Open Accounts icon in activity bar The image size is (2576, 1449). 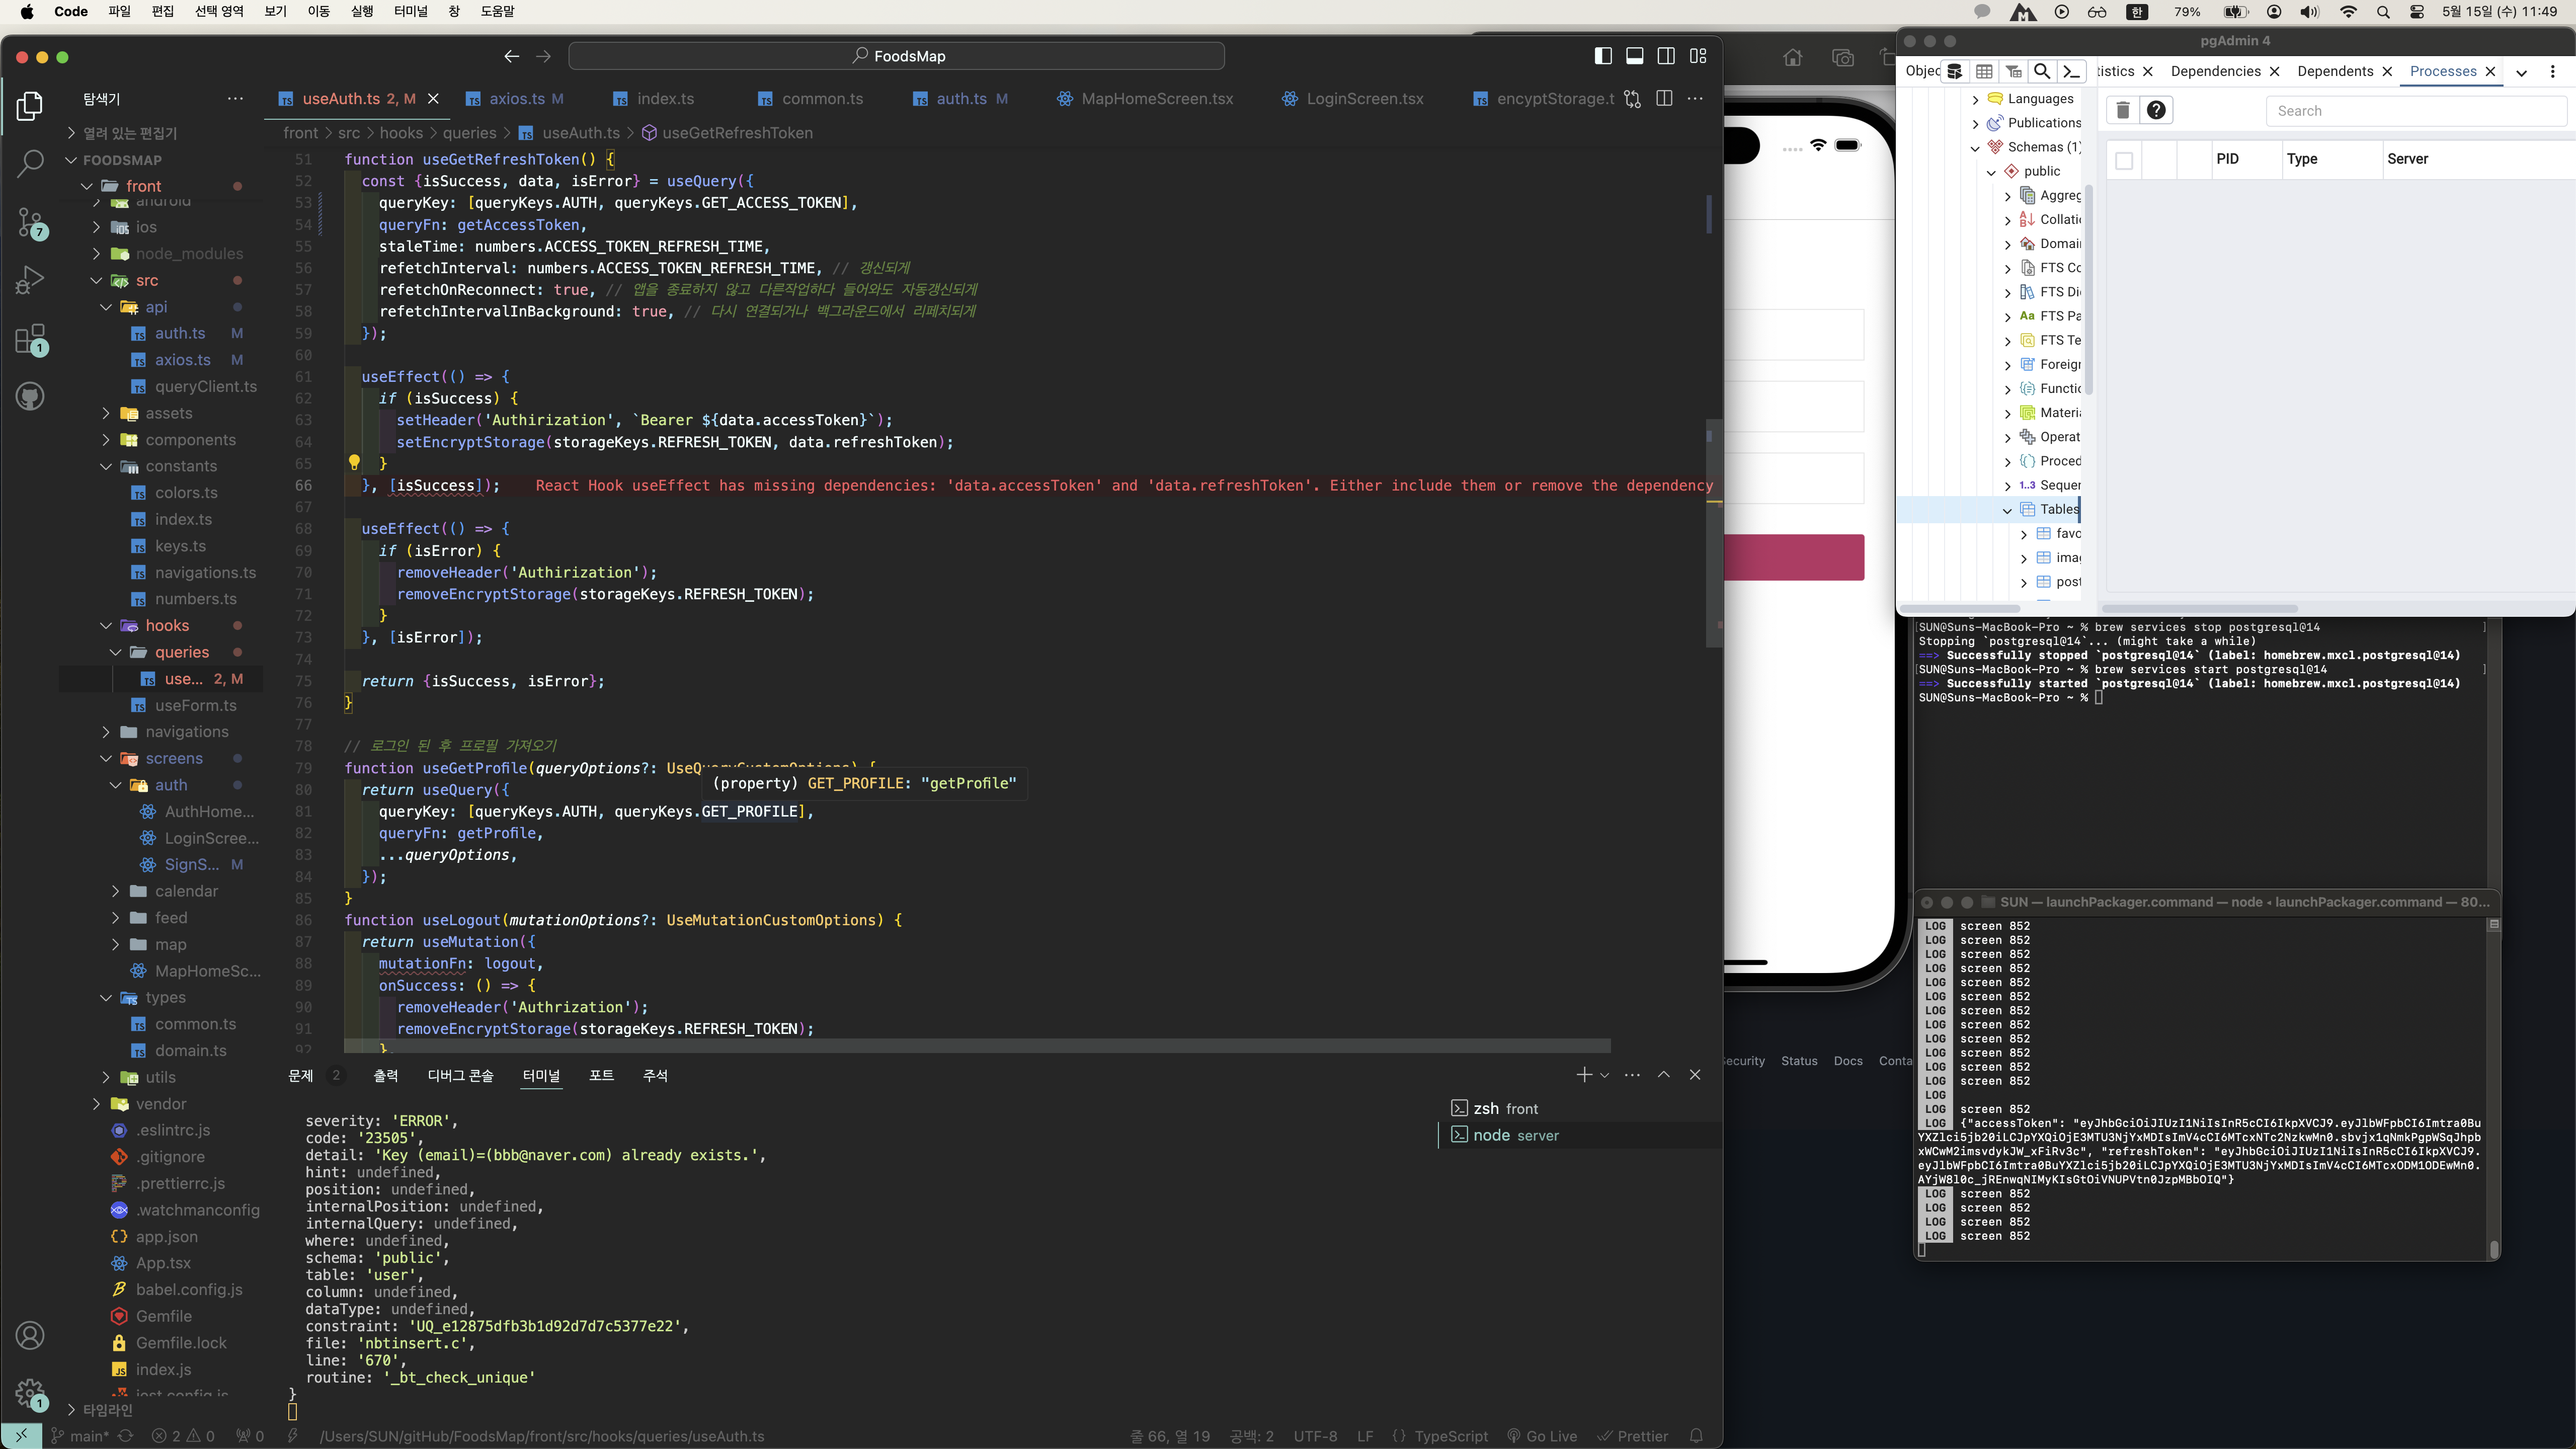tap(30, 1335)
